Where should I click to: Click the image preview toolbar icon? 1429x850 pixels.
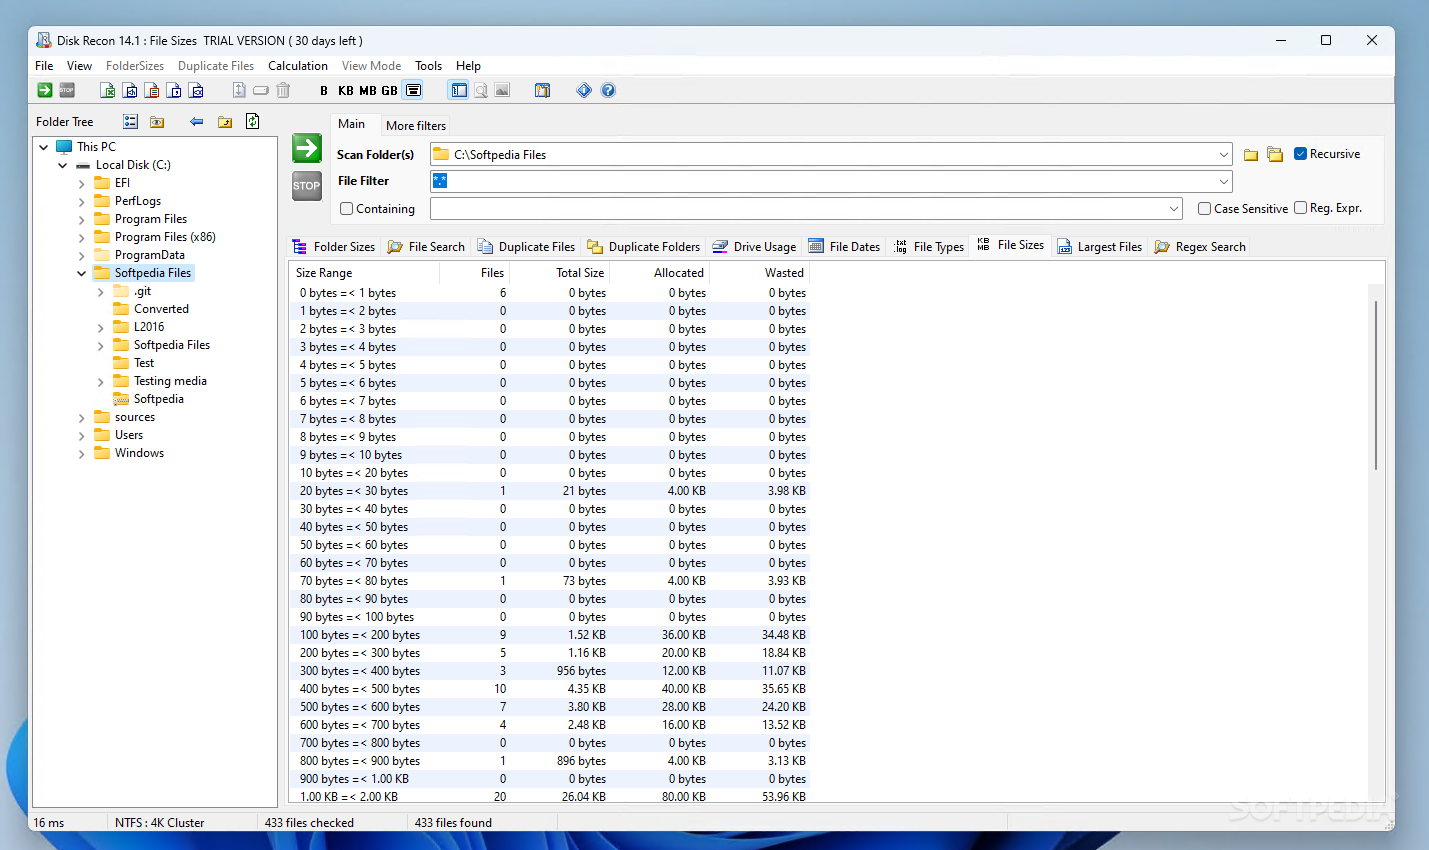click(502, 90)
